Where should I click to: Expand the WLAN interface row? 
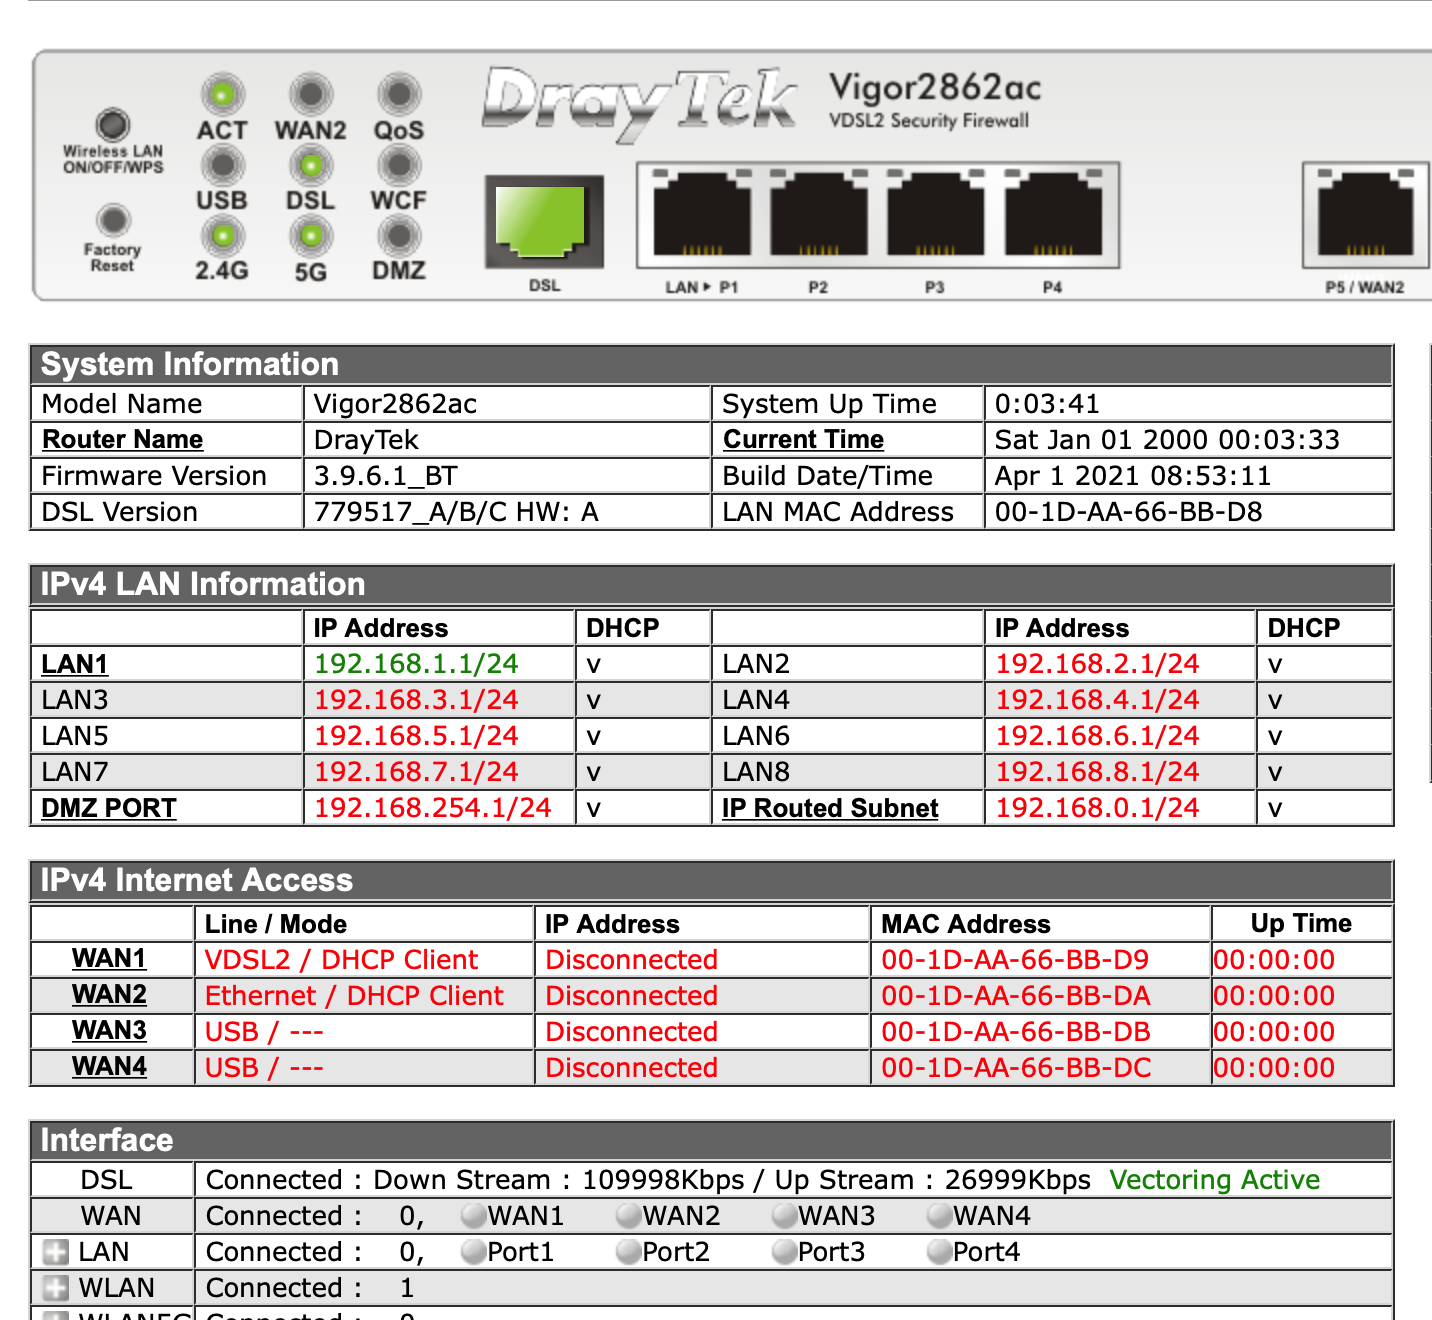[56, 1288]
